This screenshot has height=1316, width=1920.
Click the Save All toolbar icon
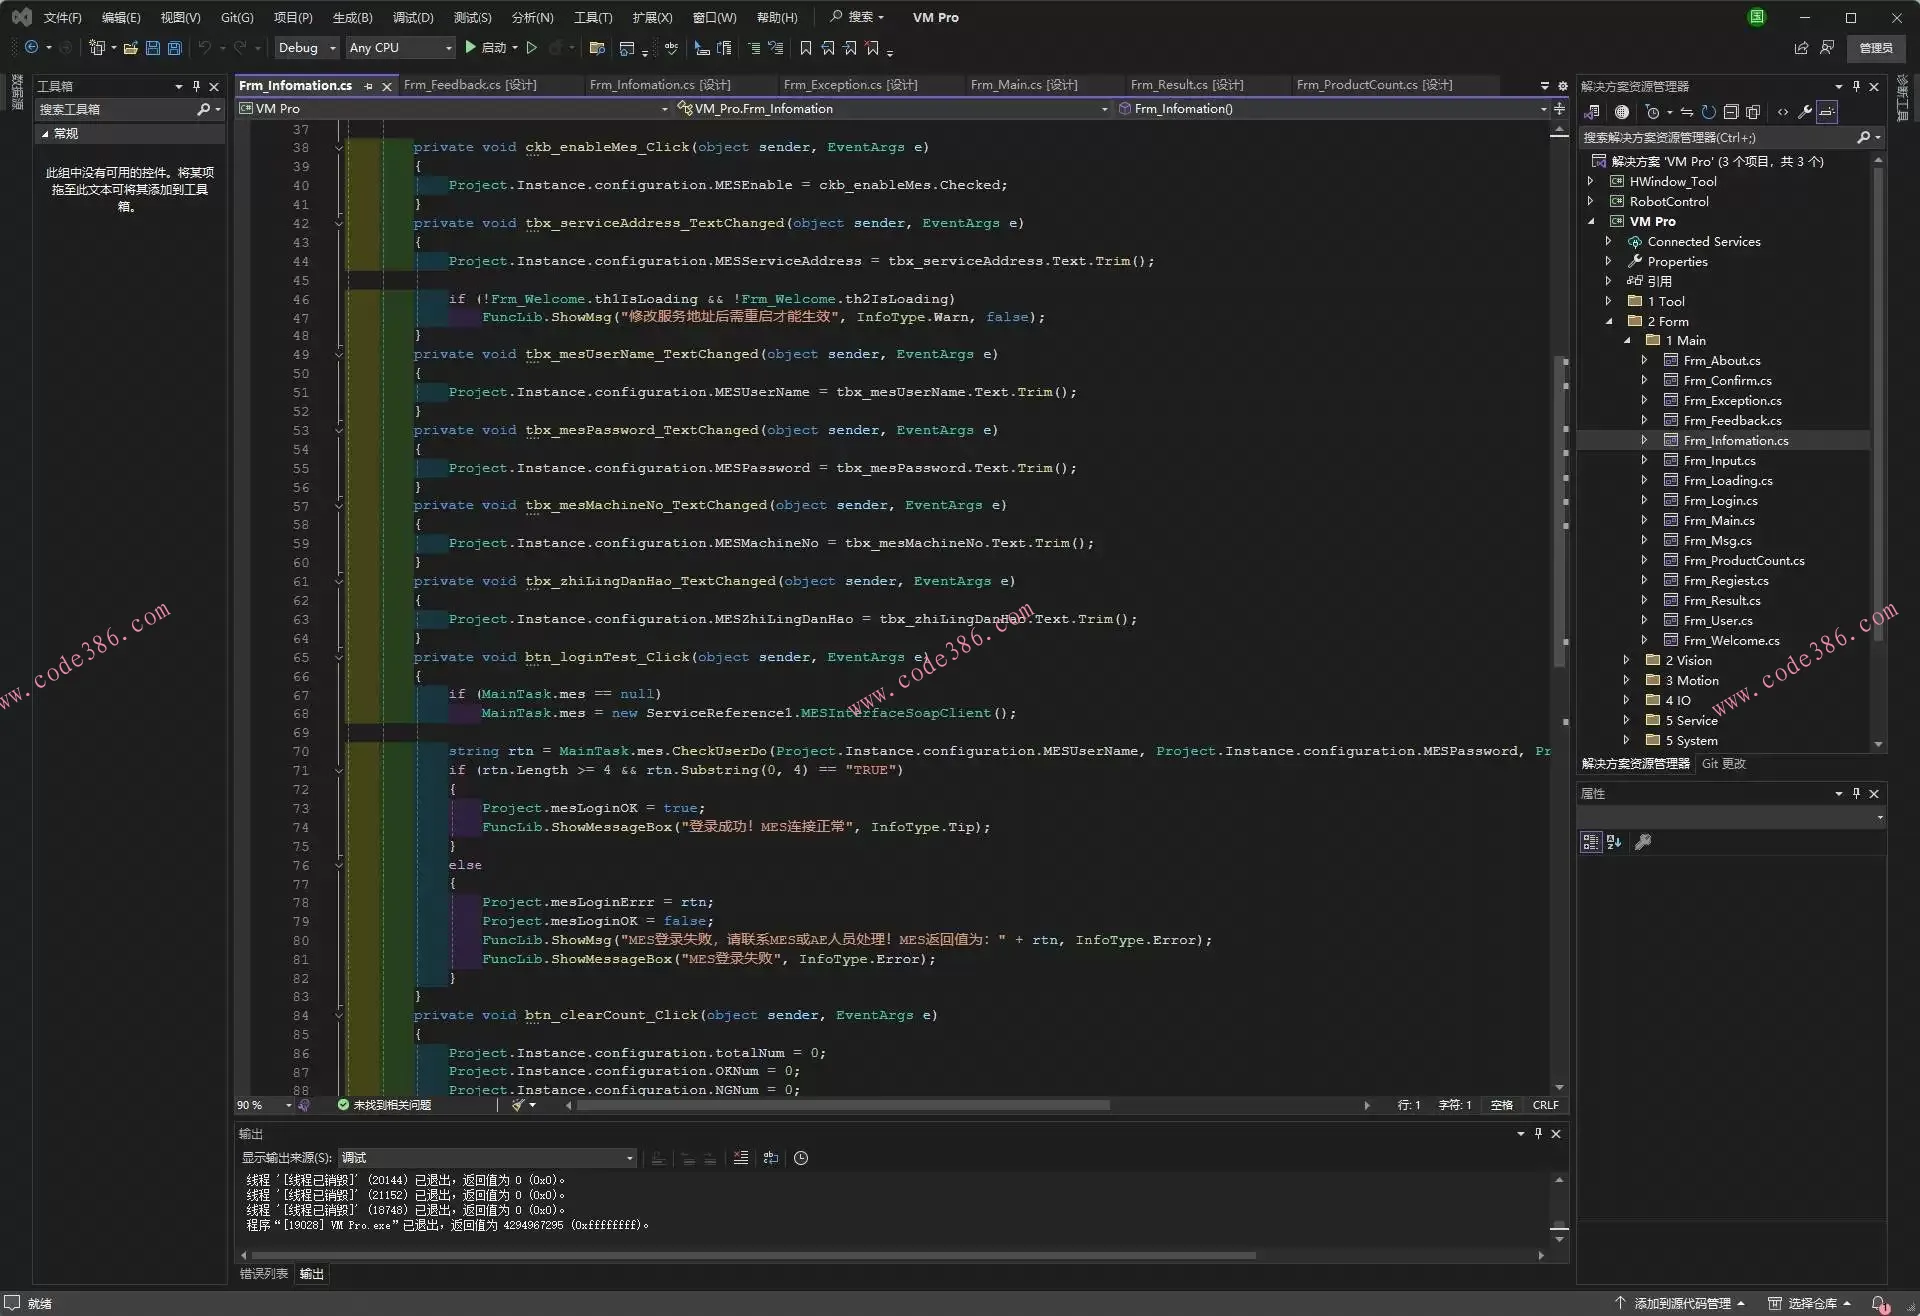click(175, 48)
